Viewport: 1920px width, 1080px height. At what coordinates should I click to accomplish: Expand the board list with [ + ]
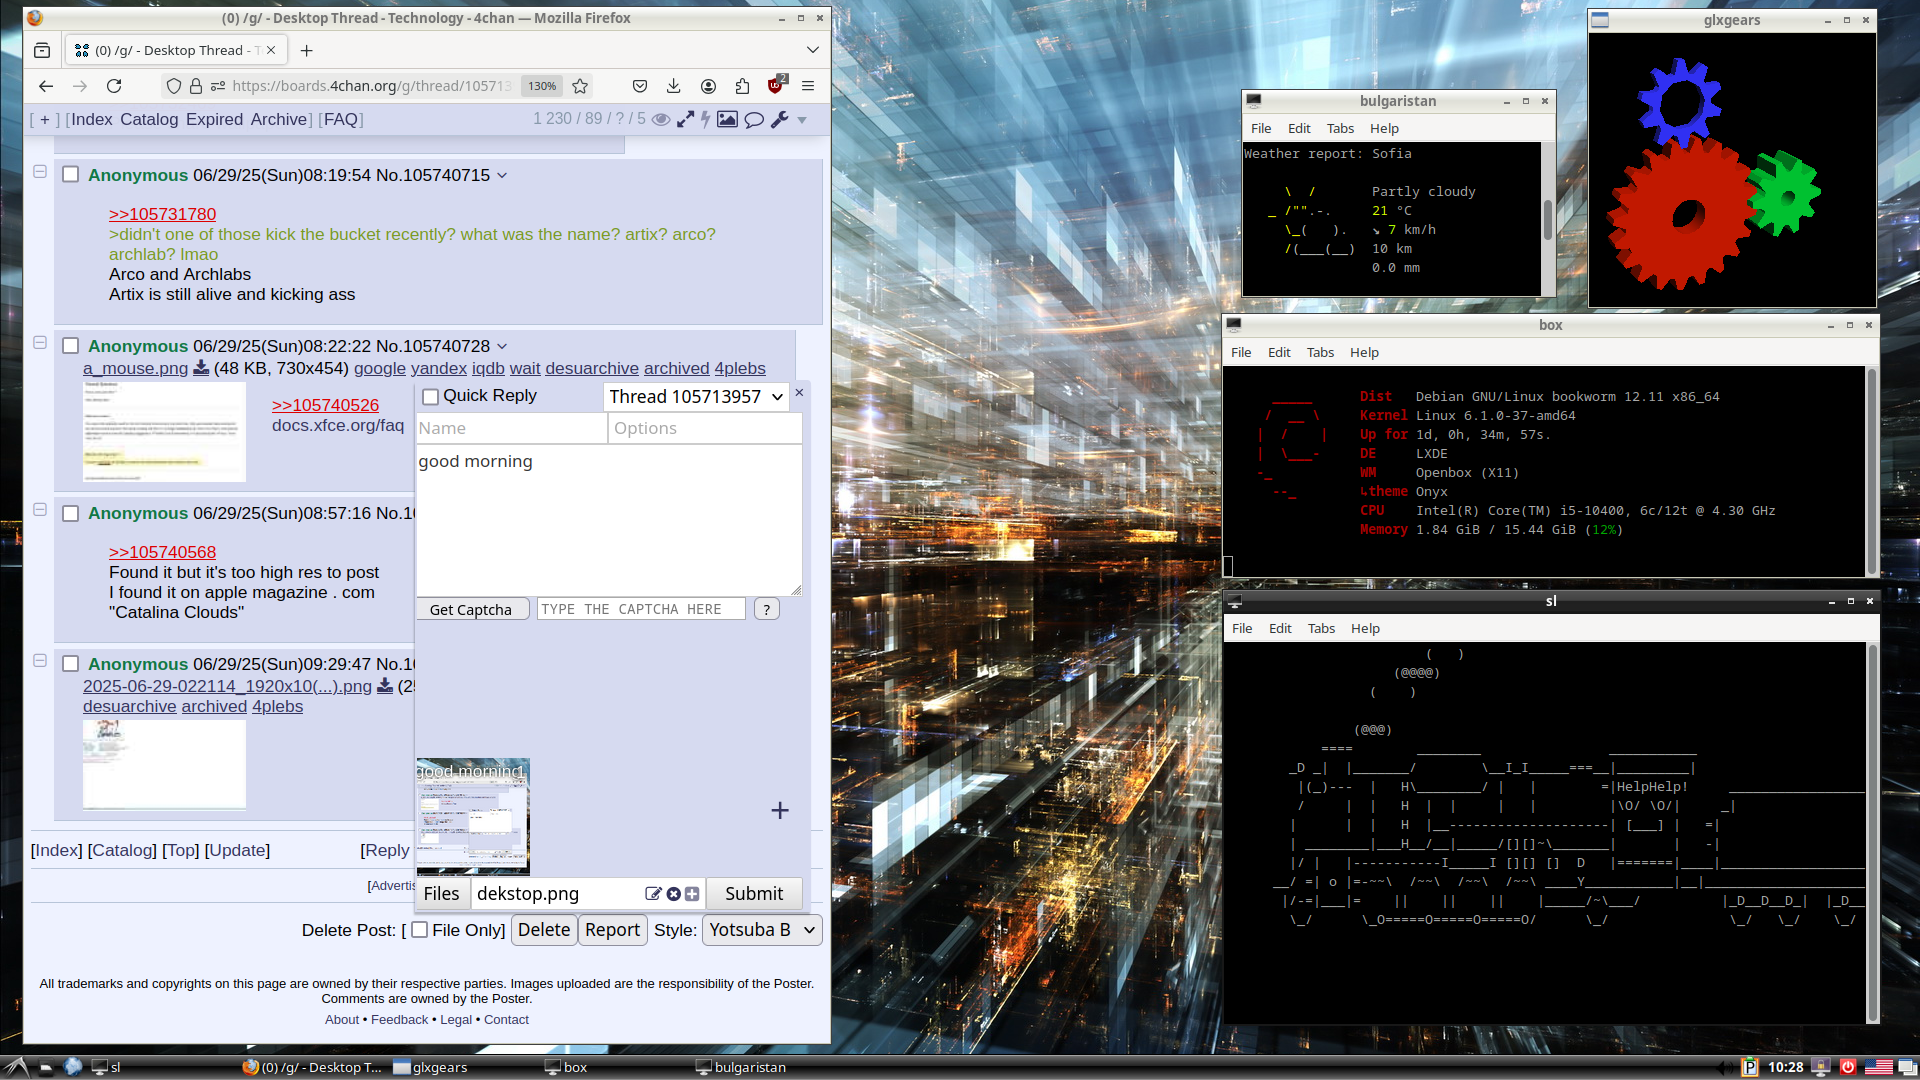pos(45,119)
